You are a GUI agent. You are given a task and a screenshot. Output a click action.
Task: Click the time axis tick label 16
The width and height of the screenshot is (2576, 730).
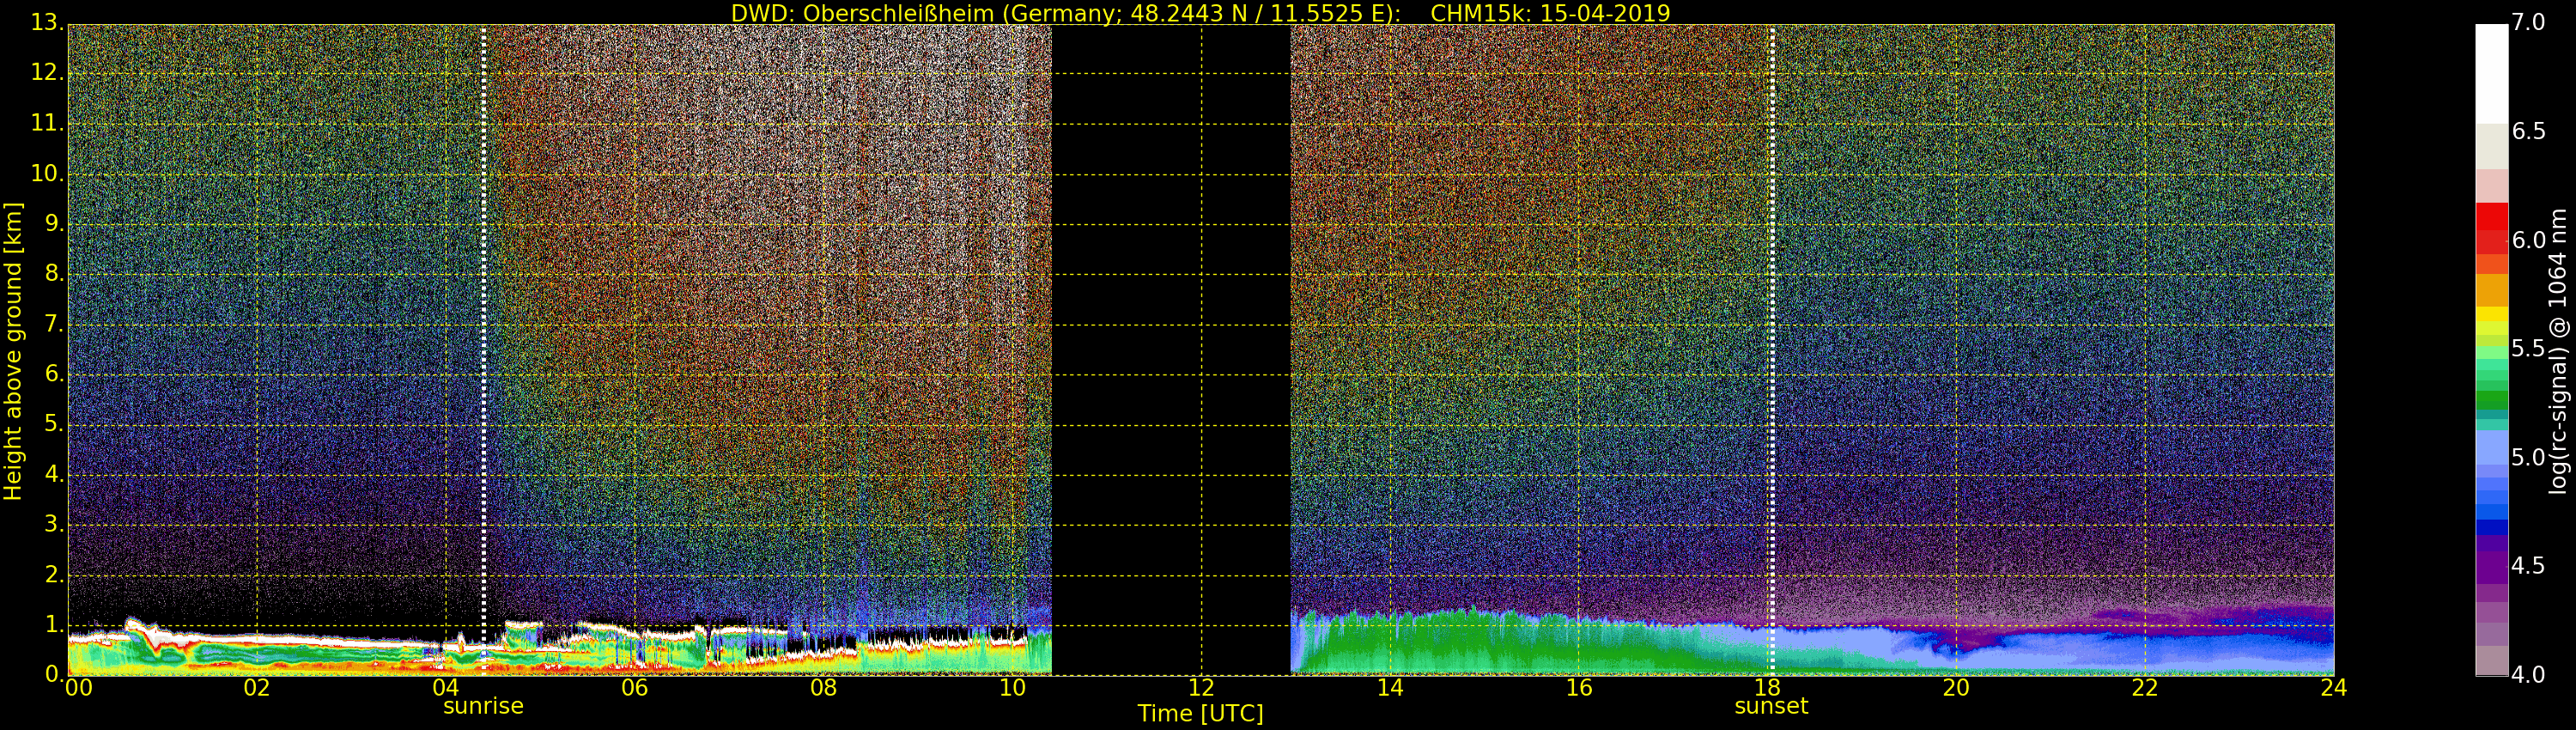(x=1579, y=688)
